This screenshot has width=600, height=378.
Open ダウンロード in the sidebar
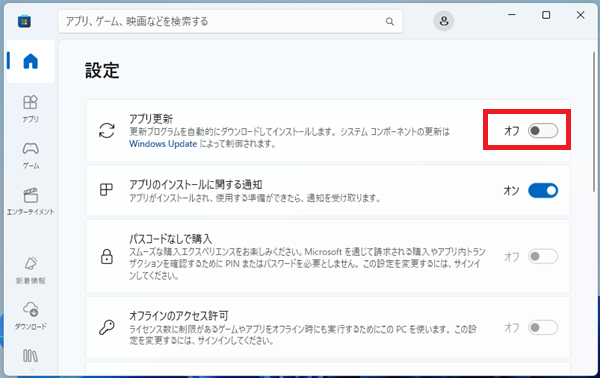[x=31, y=316]
